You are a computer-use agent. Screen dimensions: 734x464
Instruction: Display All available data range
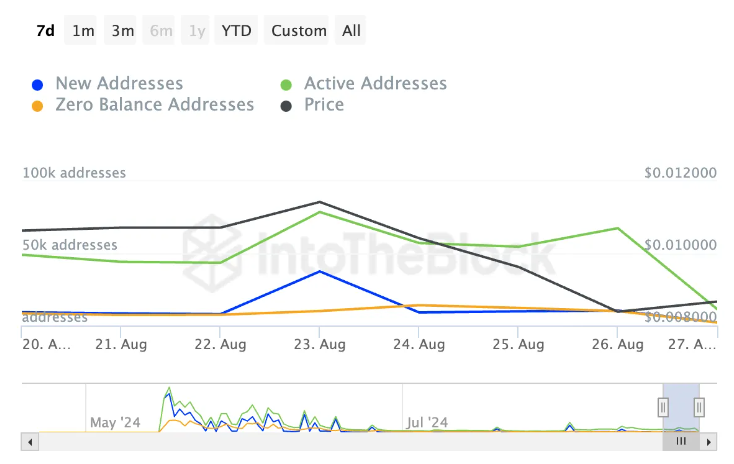coord(351,30)
